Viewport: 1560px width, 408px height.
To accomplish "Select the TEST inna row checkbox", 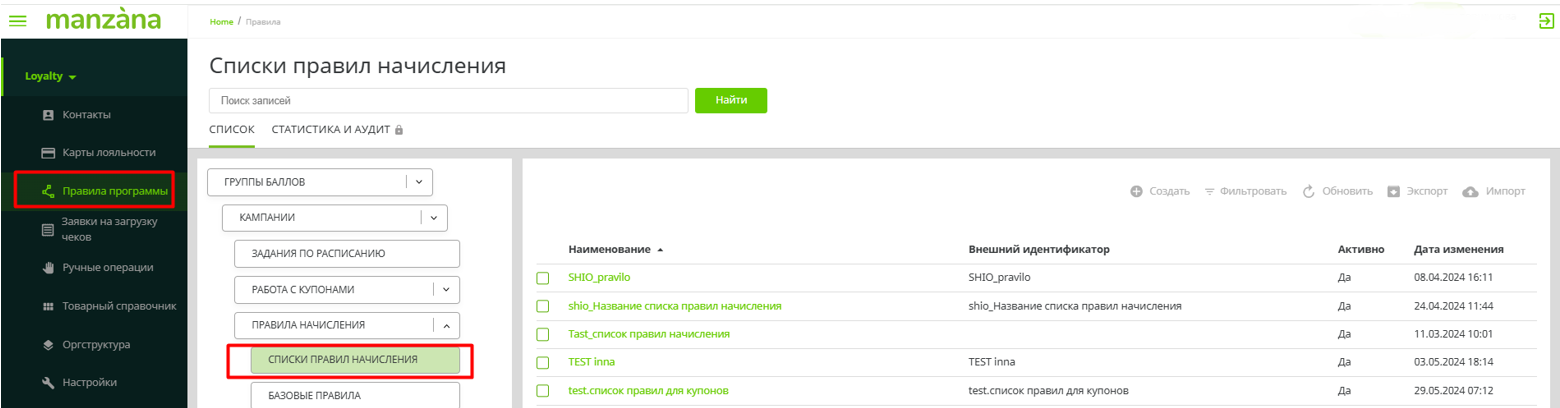I will coord(543,362).
